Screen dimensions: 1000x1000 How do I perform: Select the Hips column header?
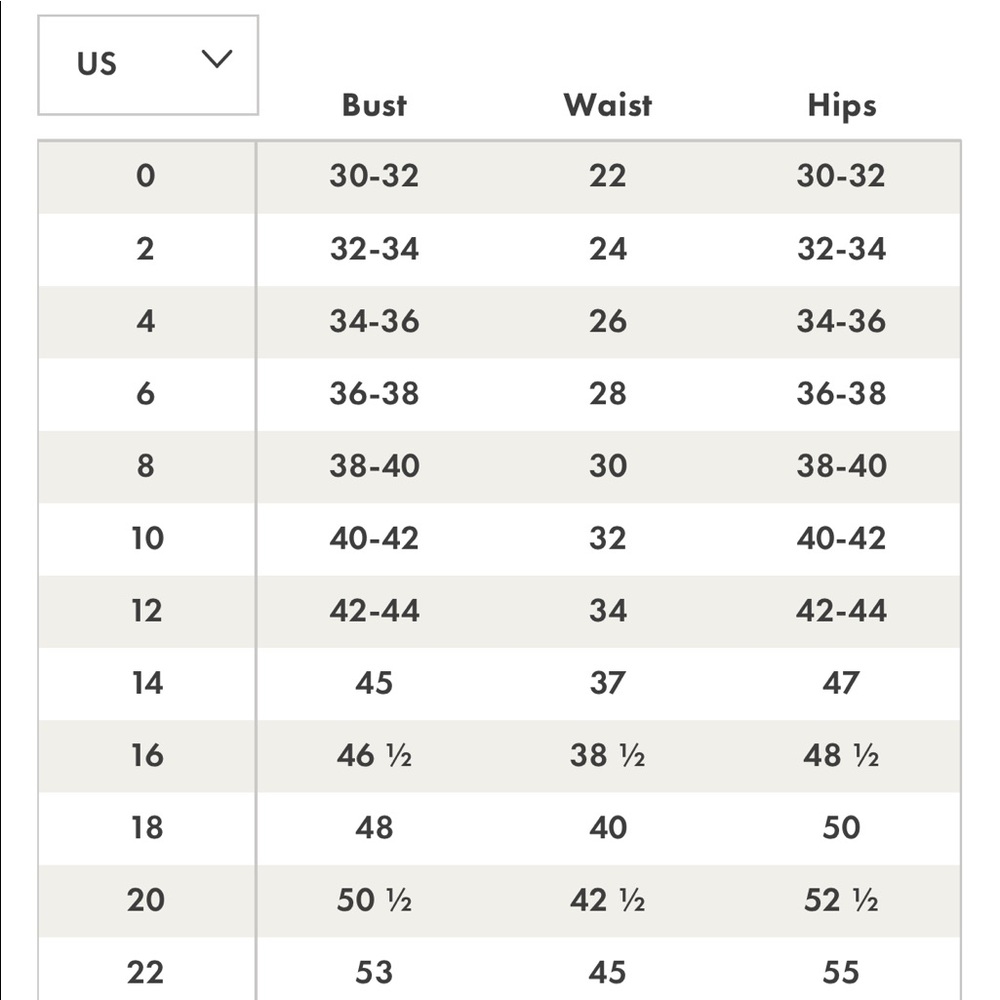tap(842, 107)
